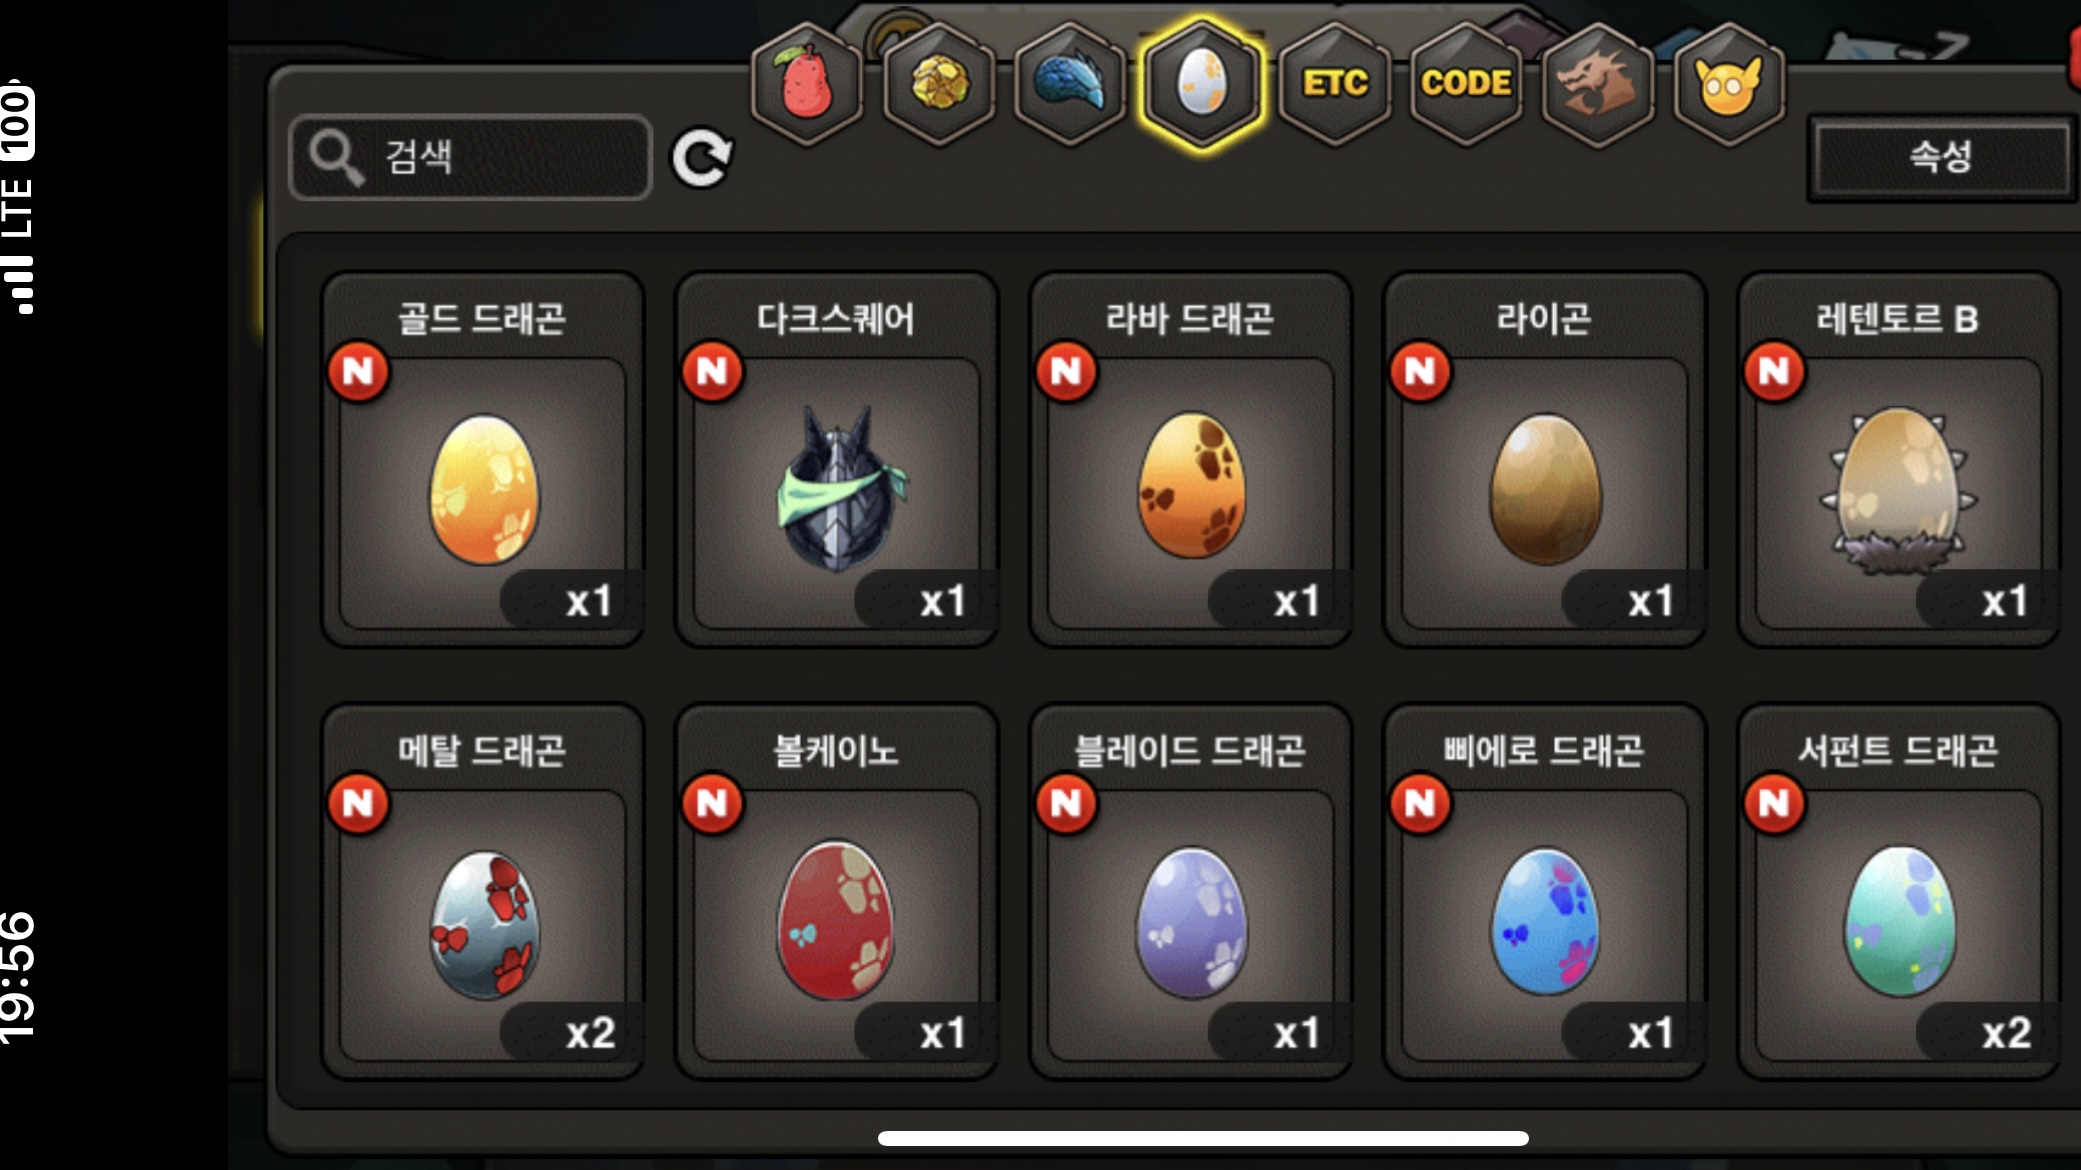This screenshot has height=1170, width=2081.
Task: Open the dragon head category icon
Action: pyautogui.click(x=1598, y=84)
